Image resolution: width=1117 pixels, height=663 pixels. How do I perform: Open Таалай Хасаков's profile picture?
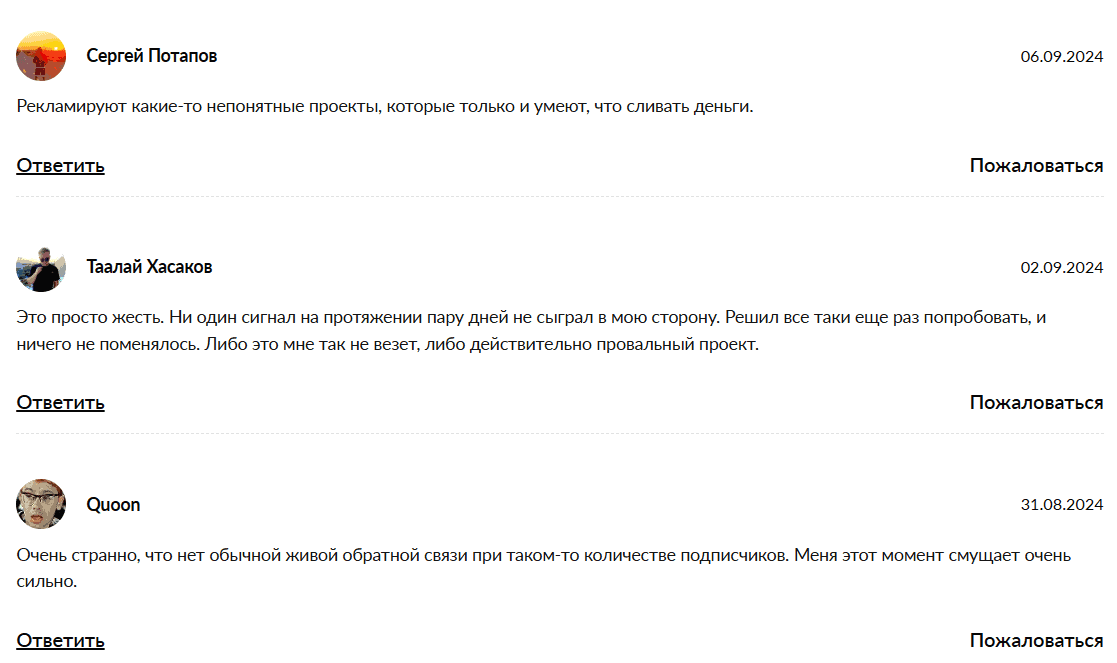(41, 267)
